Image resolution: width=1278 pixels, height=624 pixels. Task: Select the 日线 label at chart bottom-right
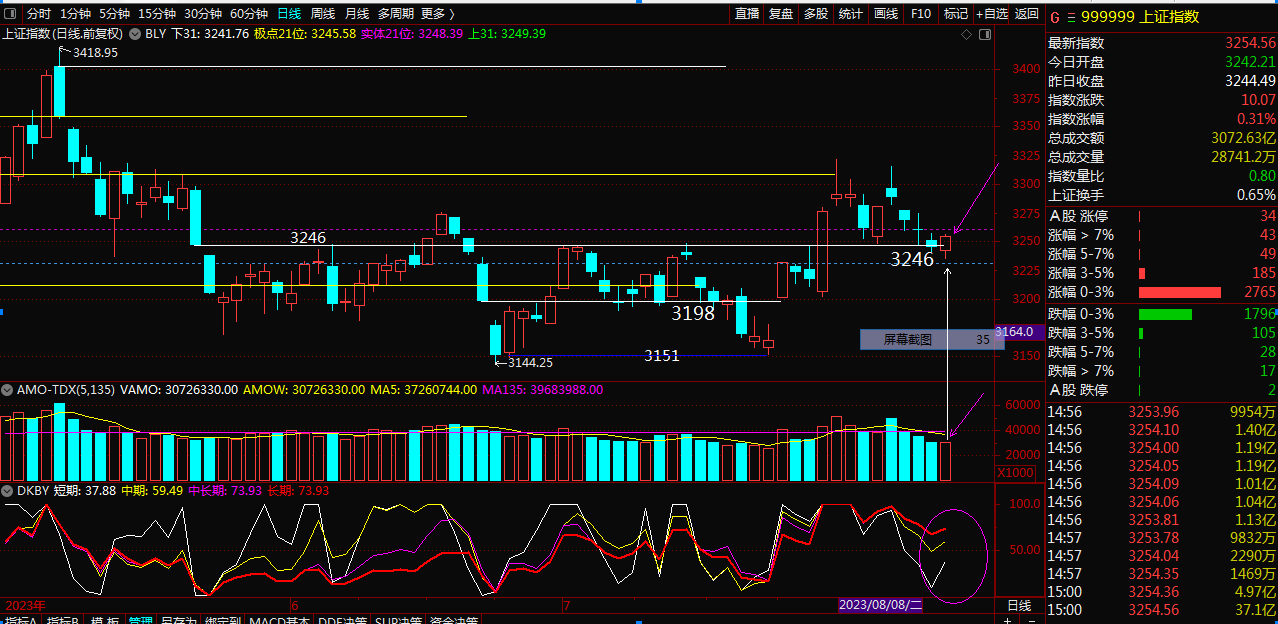point(1018,605)
